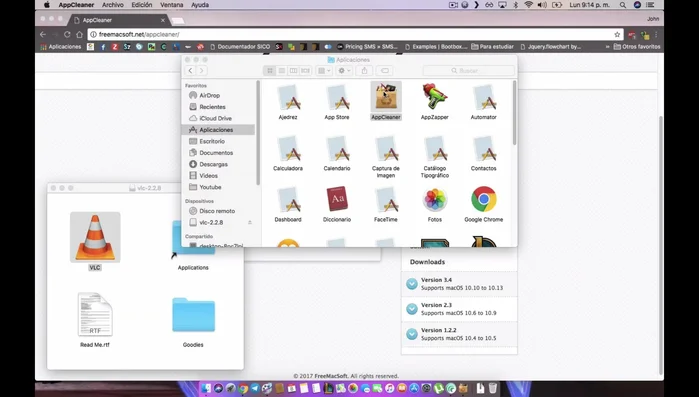699x397 pixels.
Task: Eject the vlc-2.2.8 disk in sidebar
Action: (x=250, y=222)
